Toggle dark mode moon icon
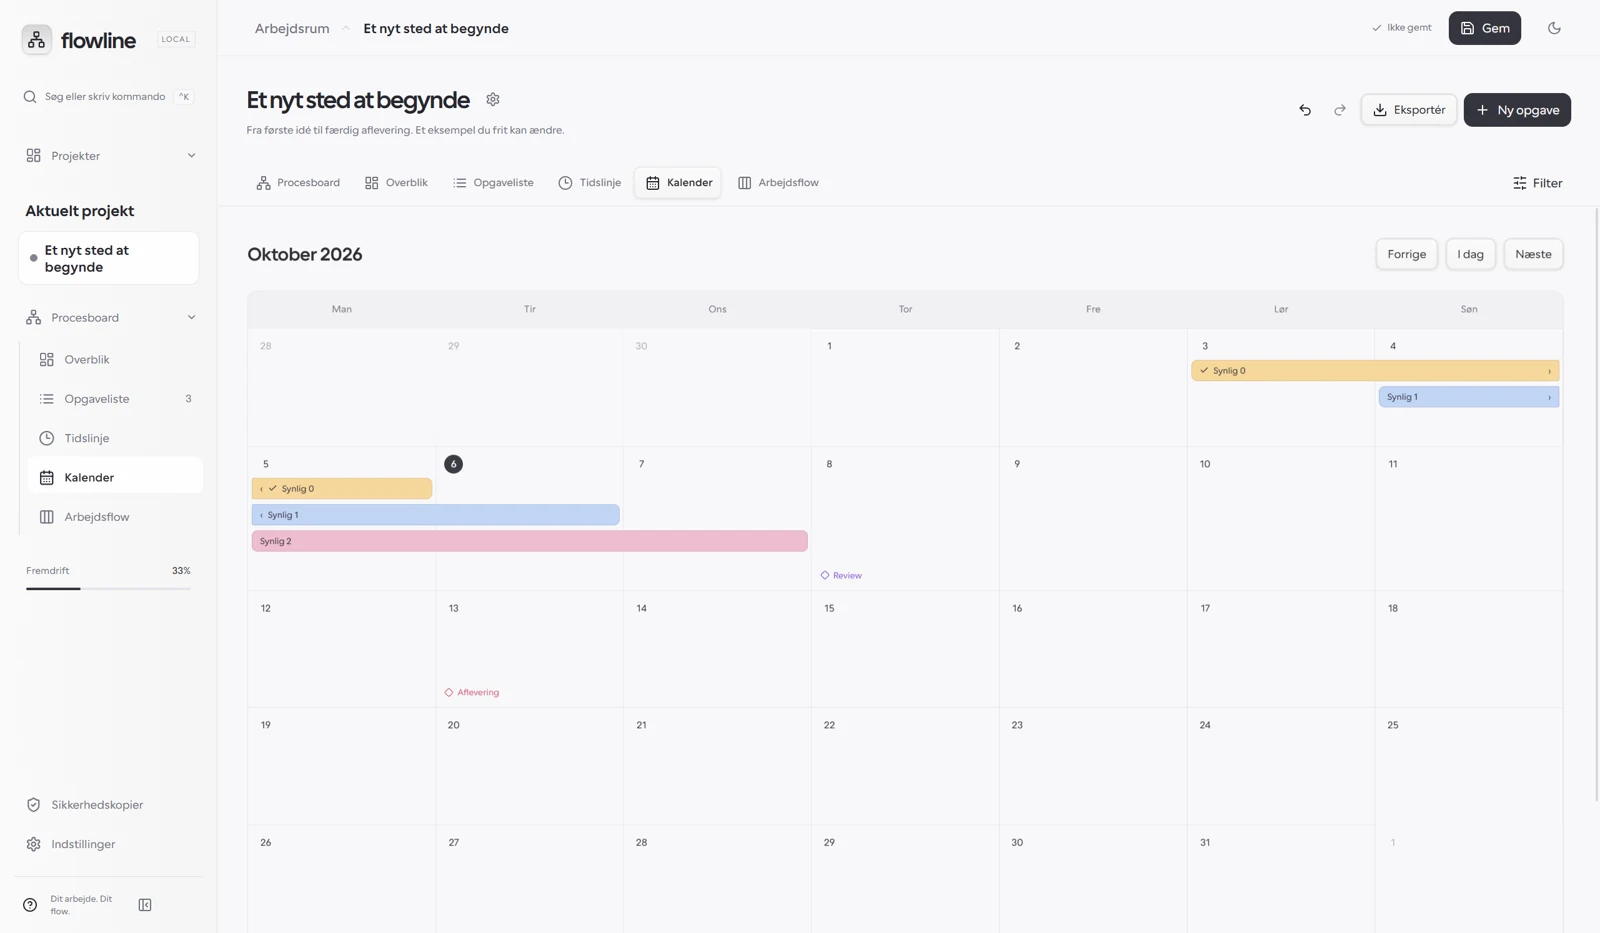Screen dimensions: 1600x933 [x=1554, y=28]
